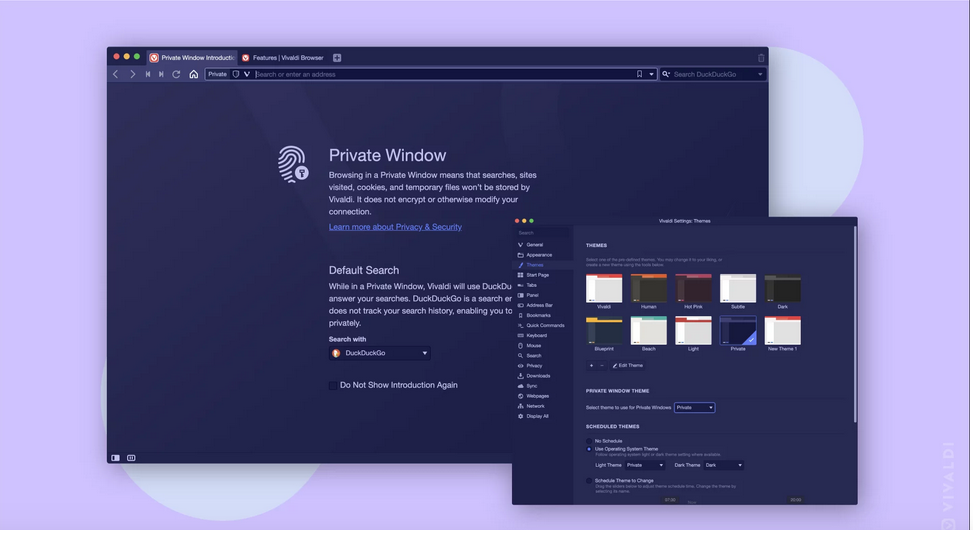The image size is (973, 533).
Task: Expand the search field engine dropdown arrow
Action: click(760, 74)
